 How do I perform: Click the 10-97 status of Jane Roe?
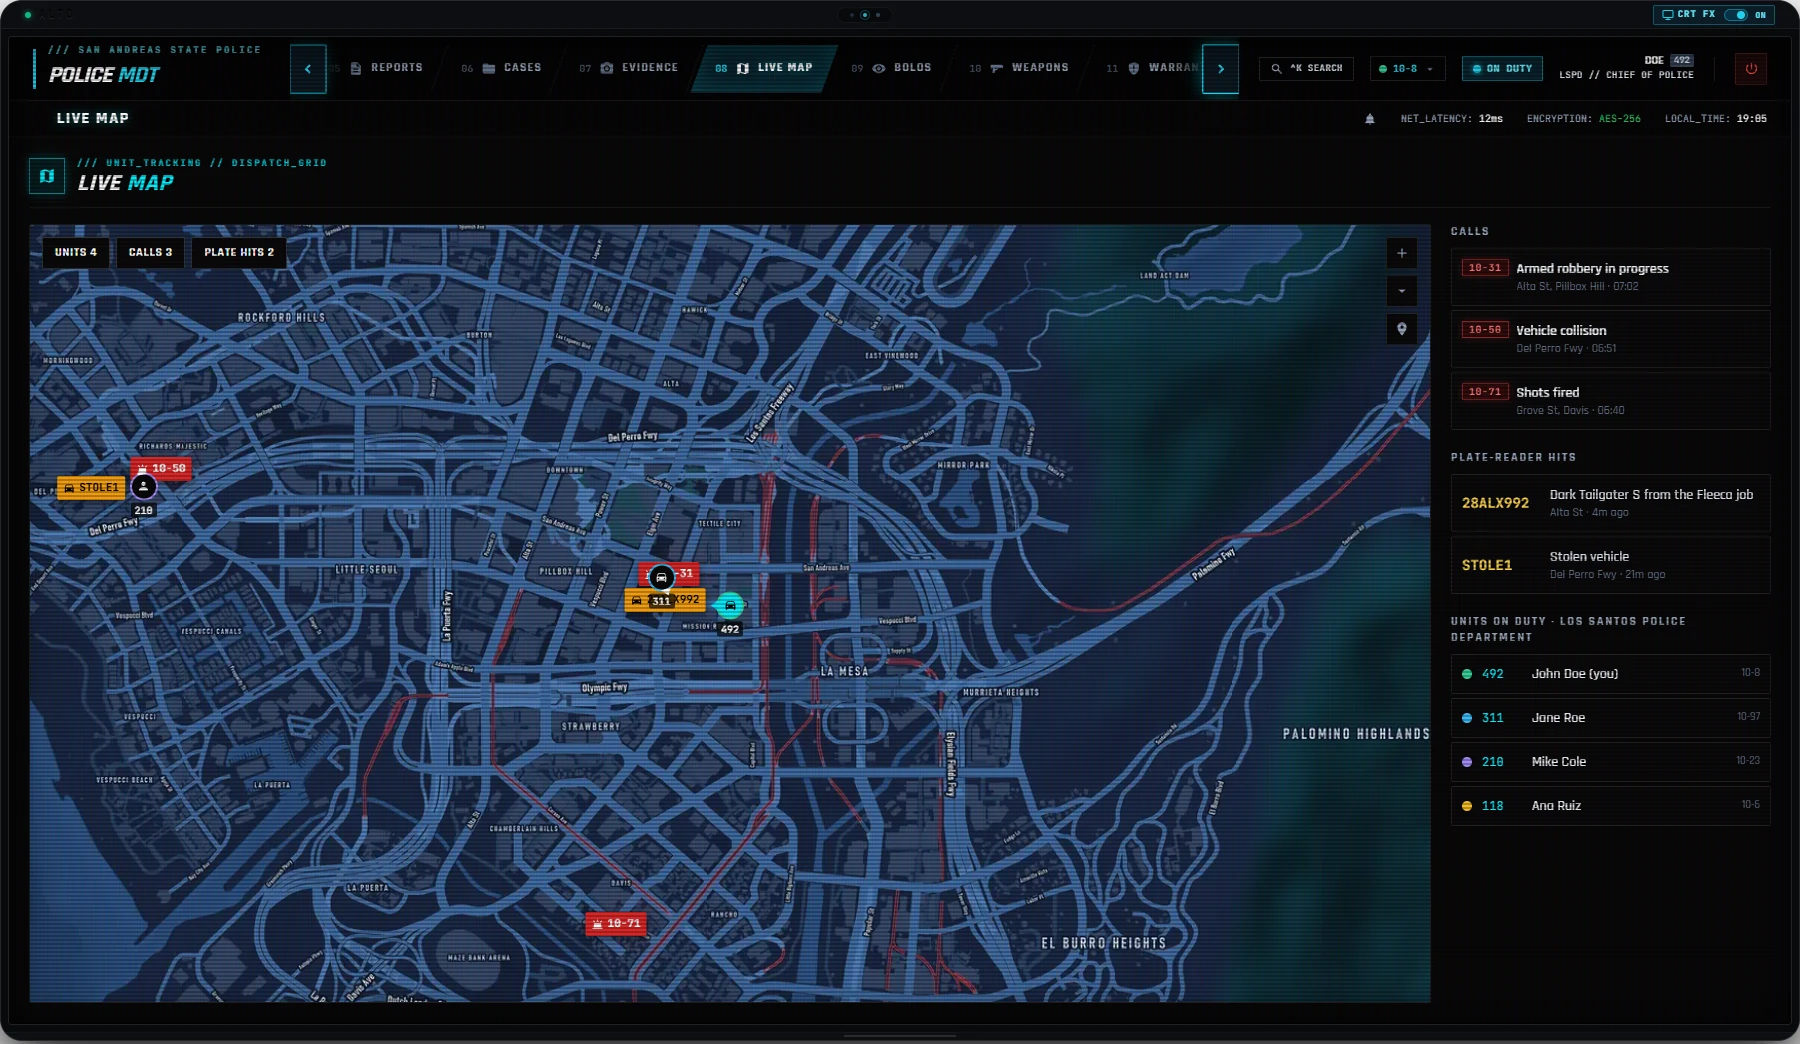[x=1748, y=717]
